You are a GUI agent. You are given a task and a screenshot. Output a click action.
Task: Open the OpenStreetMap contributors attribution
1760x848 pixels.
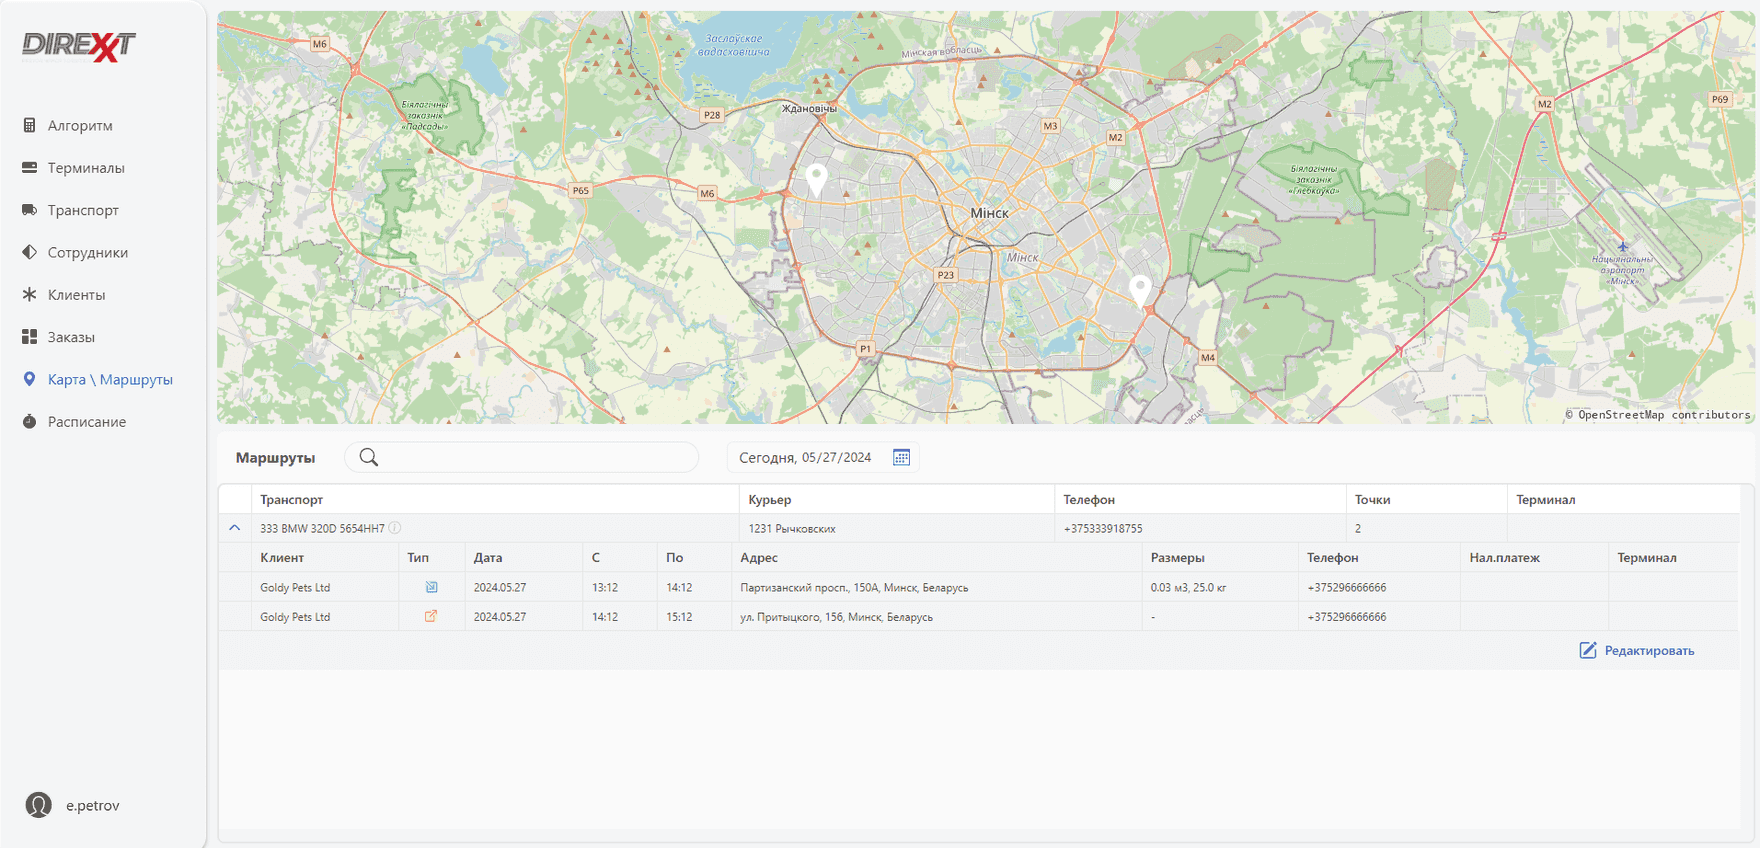pyautogui.click(x=1658, y=414)
